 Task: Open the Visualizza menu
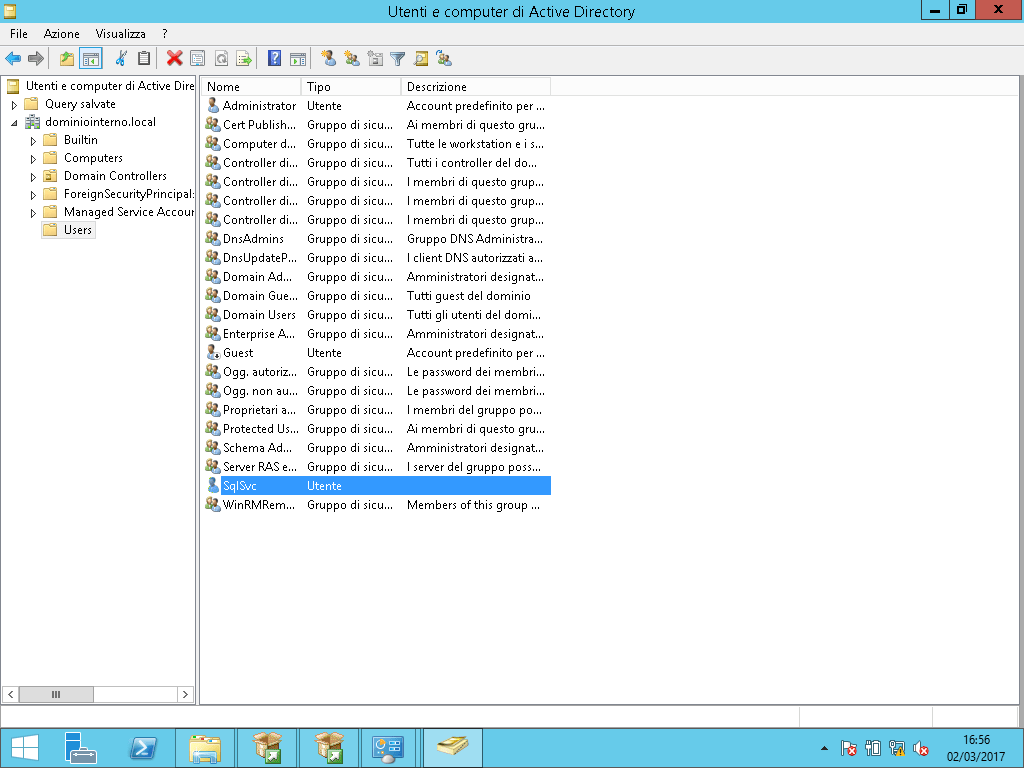(120, 34)
